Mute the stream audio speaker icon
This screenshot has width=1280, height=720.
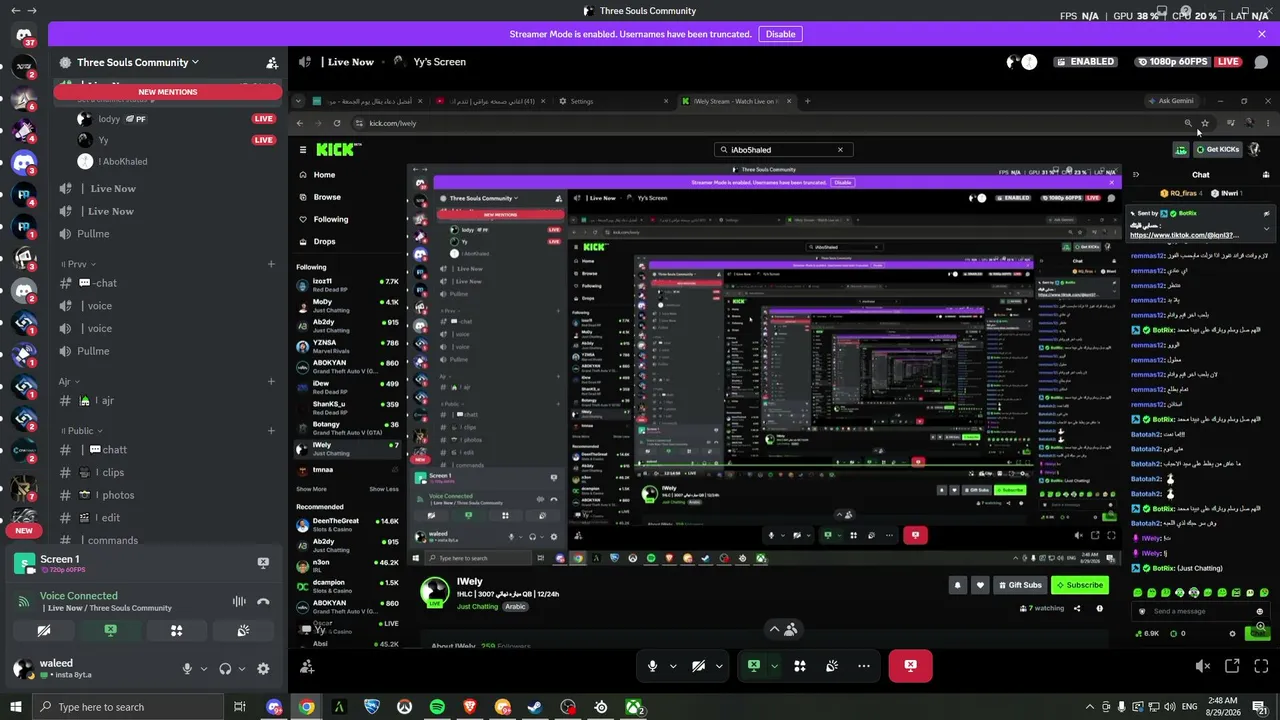coord(1203,666)
